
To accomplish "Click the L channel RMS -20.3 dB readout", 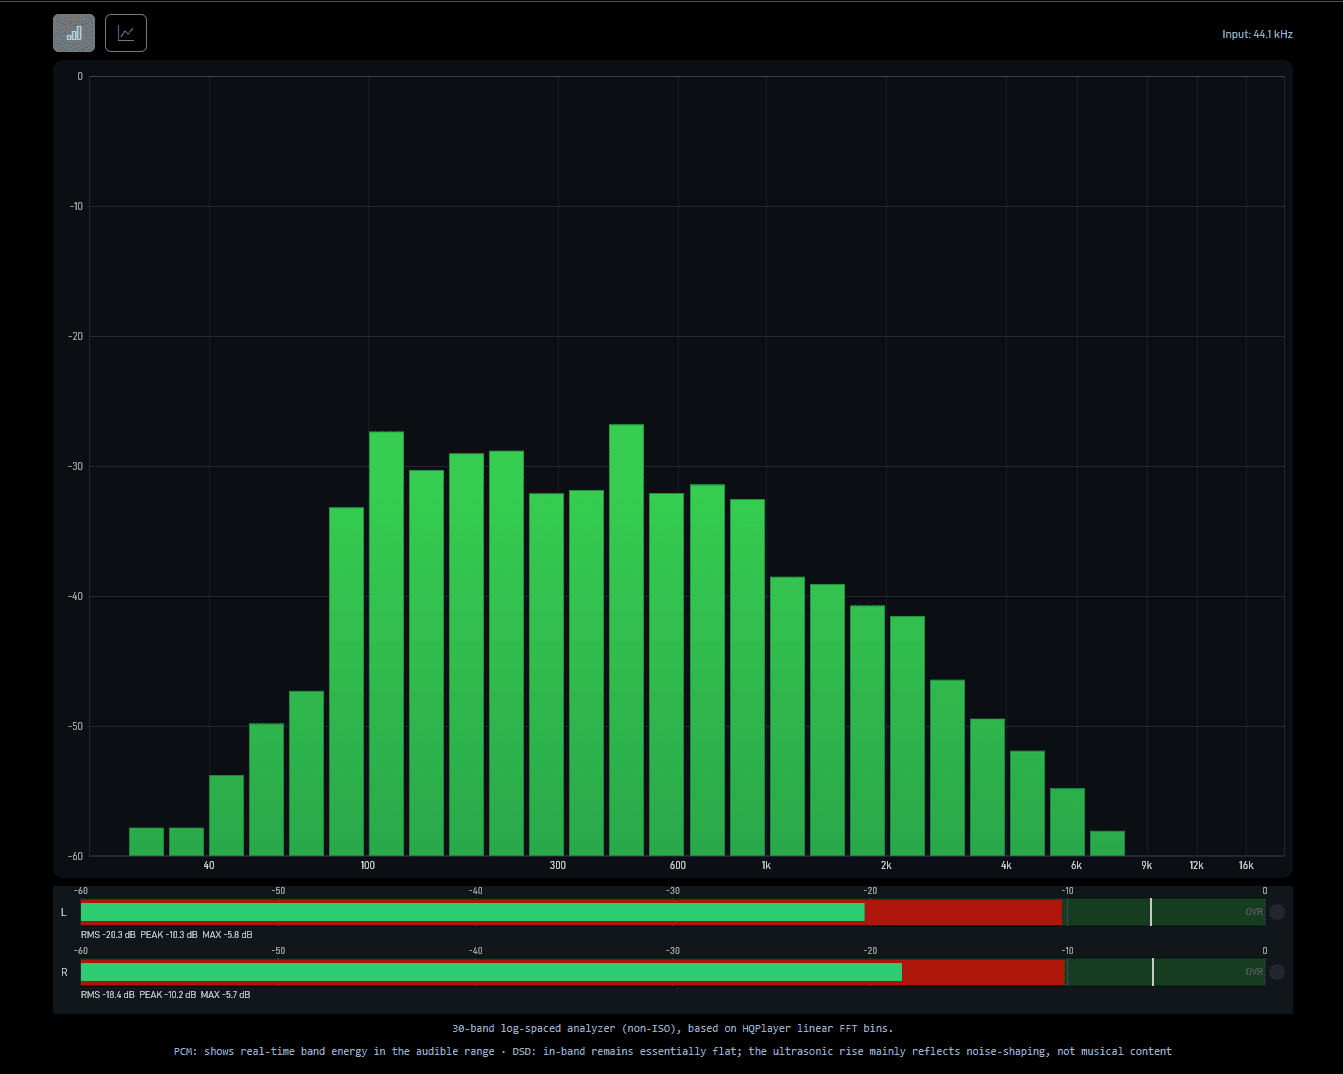I will (108, 935).
